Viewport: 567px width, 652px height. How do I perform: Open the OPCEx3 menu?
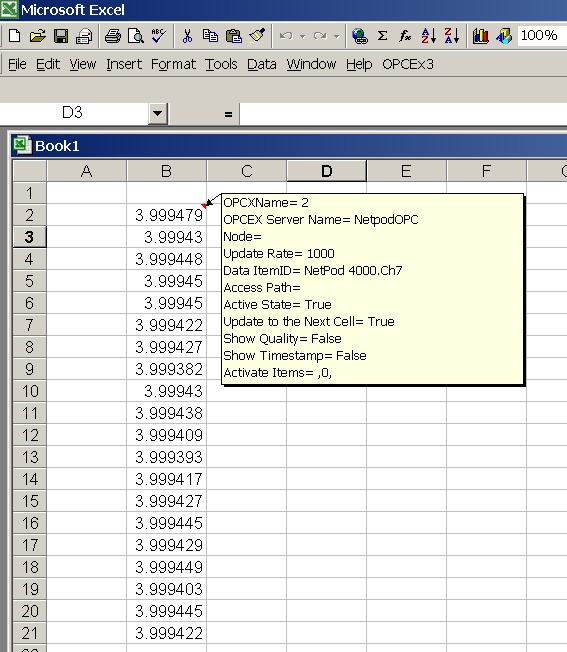[x=408, y=64]
